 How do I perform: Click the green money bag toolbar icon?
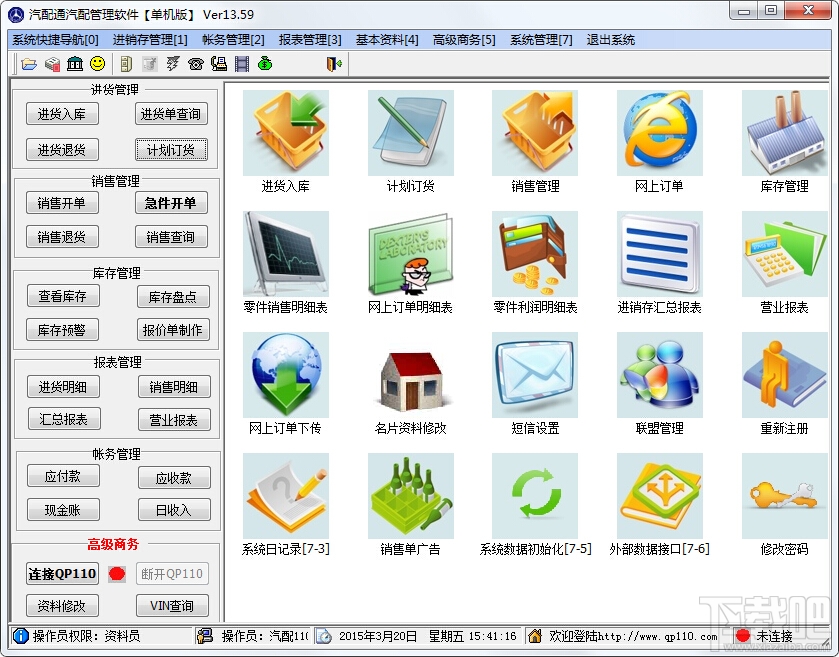click(265, 64)
